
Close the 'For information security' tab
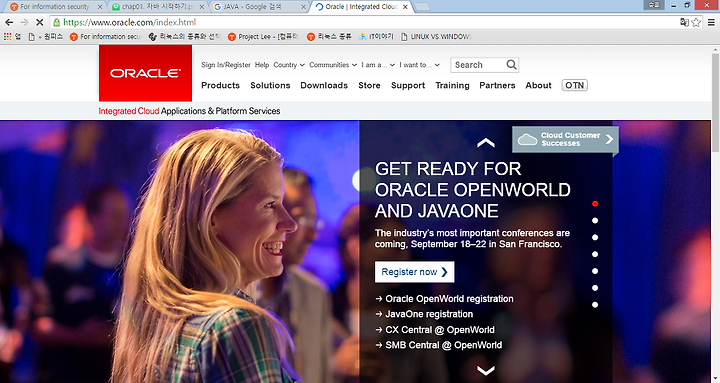coord(100,7)
